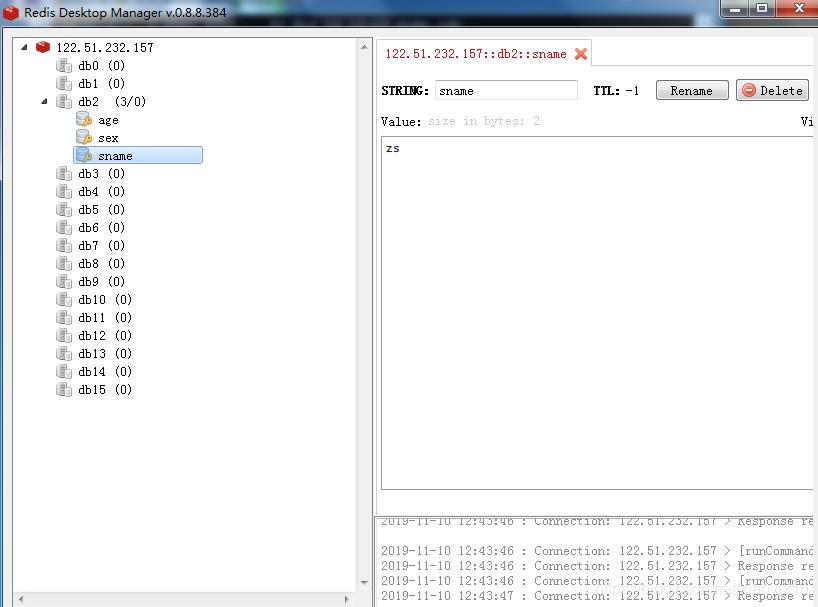The height and width of the screenshot is (607, 818).
Task: Click the database icon next to db13
Action: [64, 354]
